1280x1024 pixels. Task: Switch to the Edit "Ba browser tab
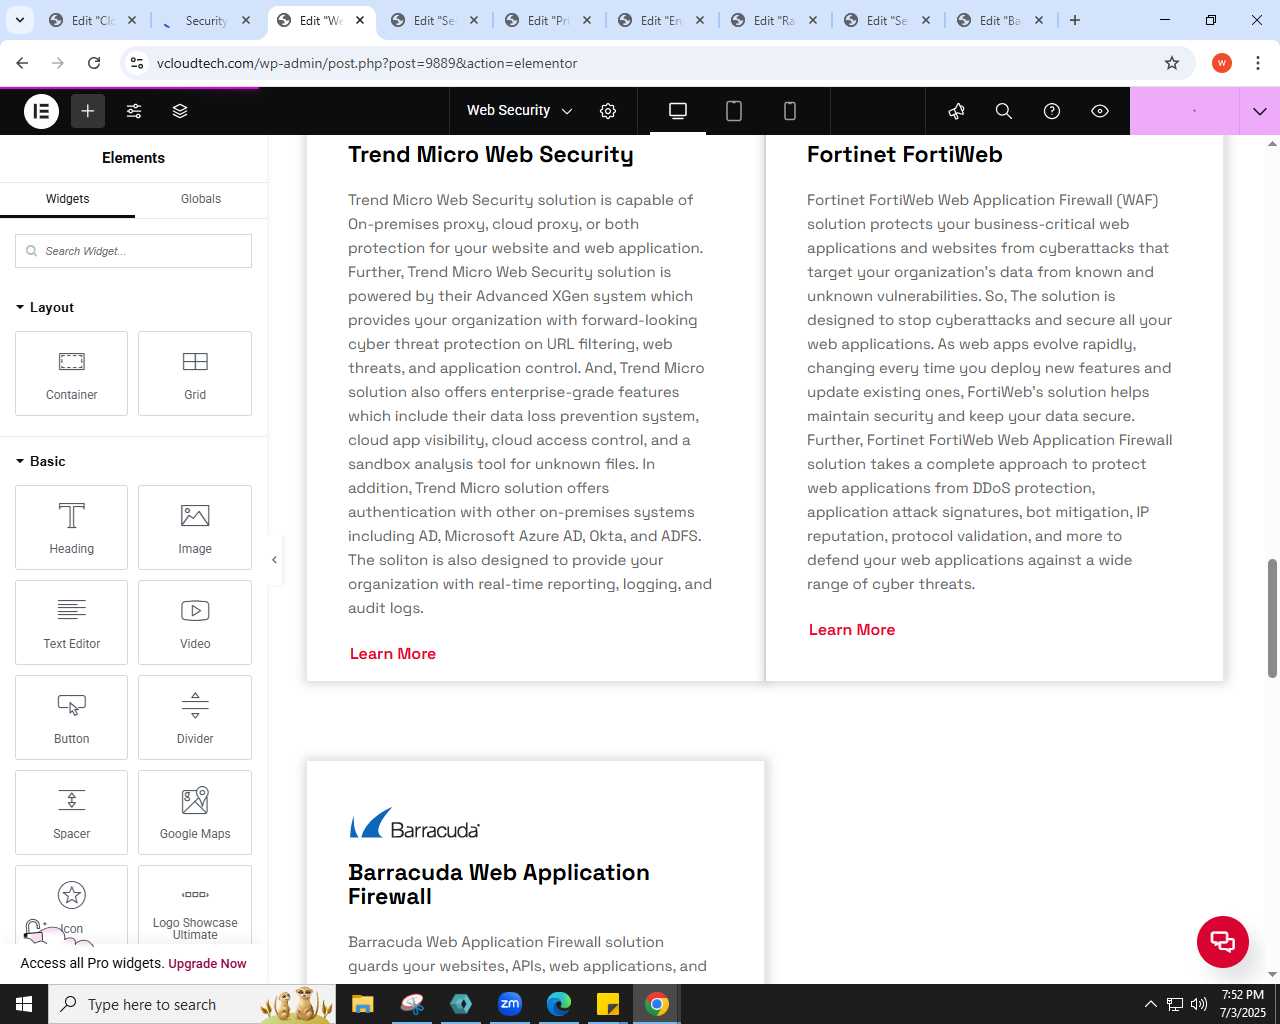(x=1000, y=20)
